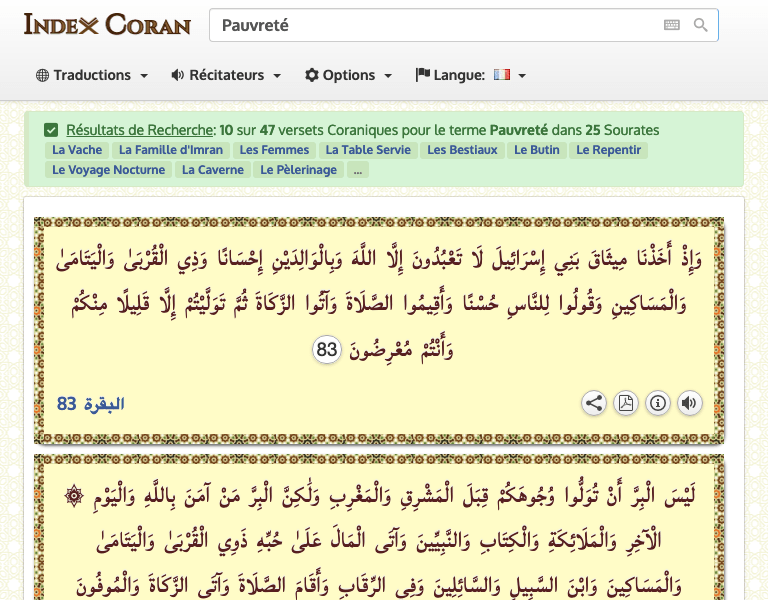The image size is (768, 600).
Task: Click the ornamental hizb marker in second verse
Action: pos(74,496)
